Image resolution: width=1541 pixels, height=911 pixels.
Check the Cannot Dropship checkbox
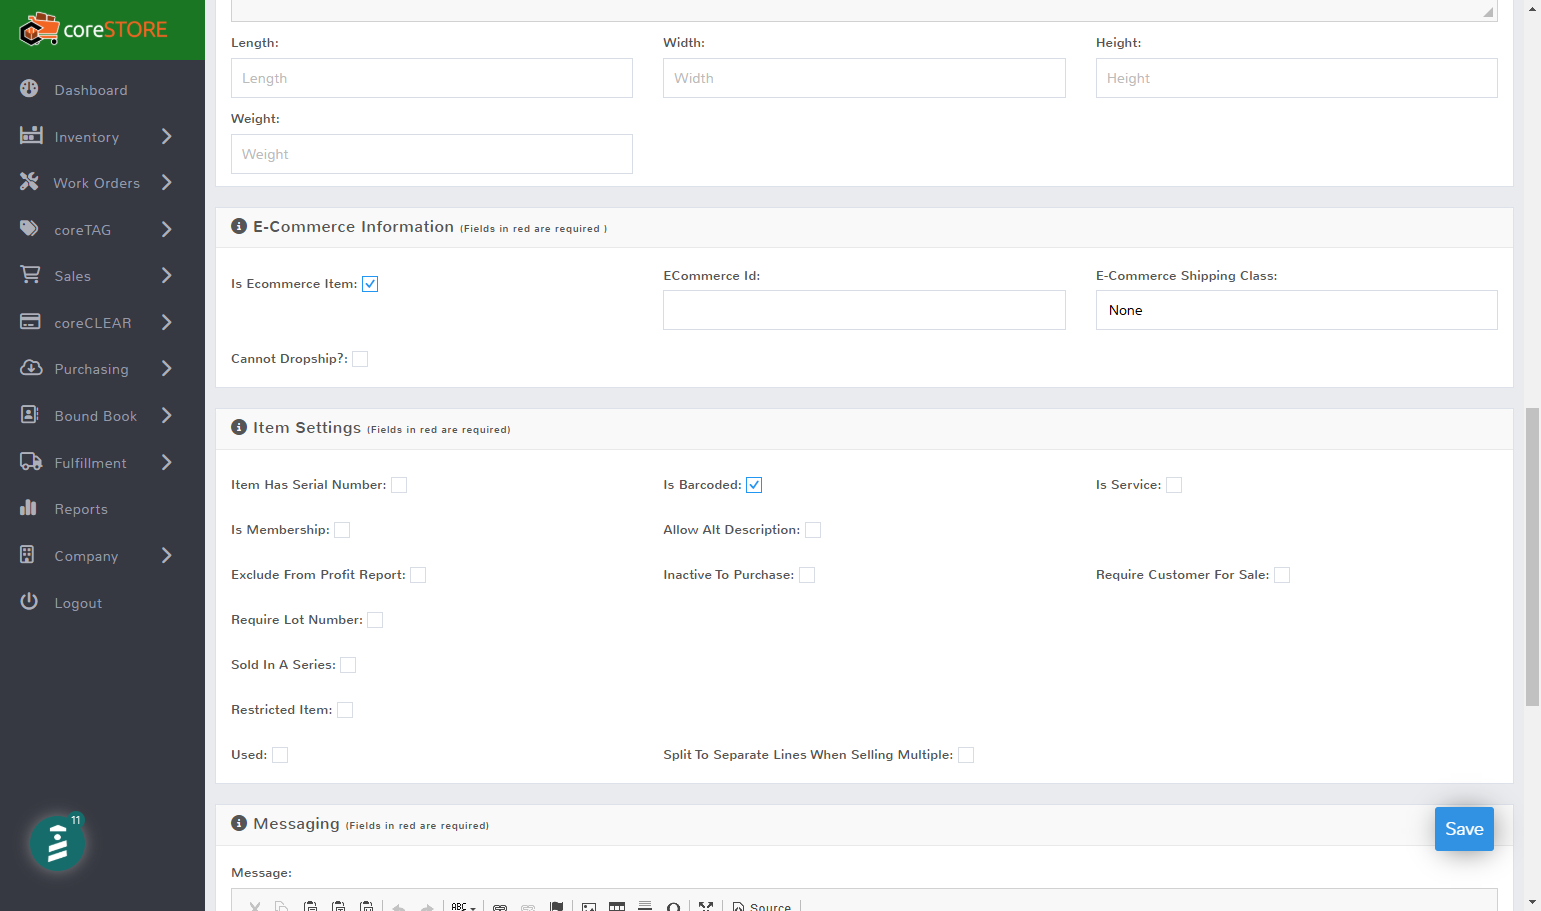coord(360,359)
